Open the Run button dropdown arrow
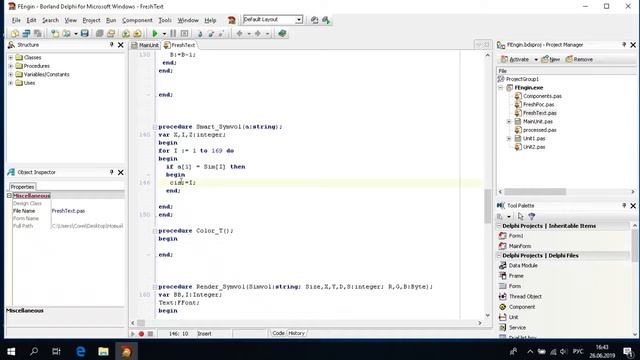The width and height of the screenshot is (640, 360). point(164,34)
